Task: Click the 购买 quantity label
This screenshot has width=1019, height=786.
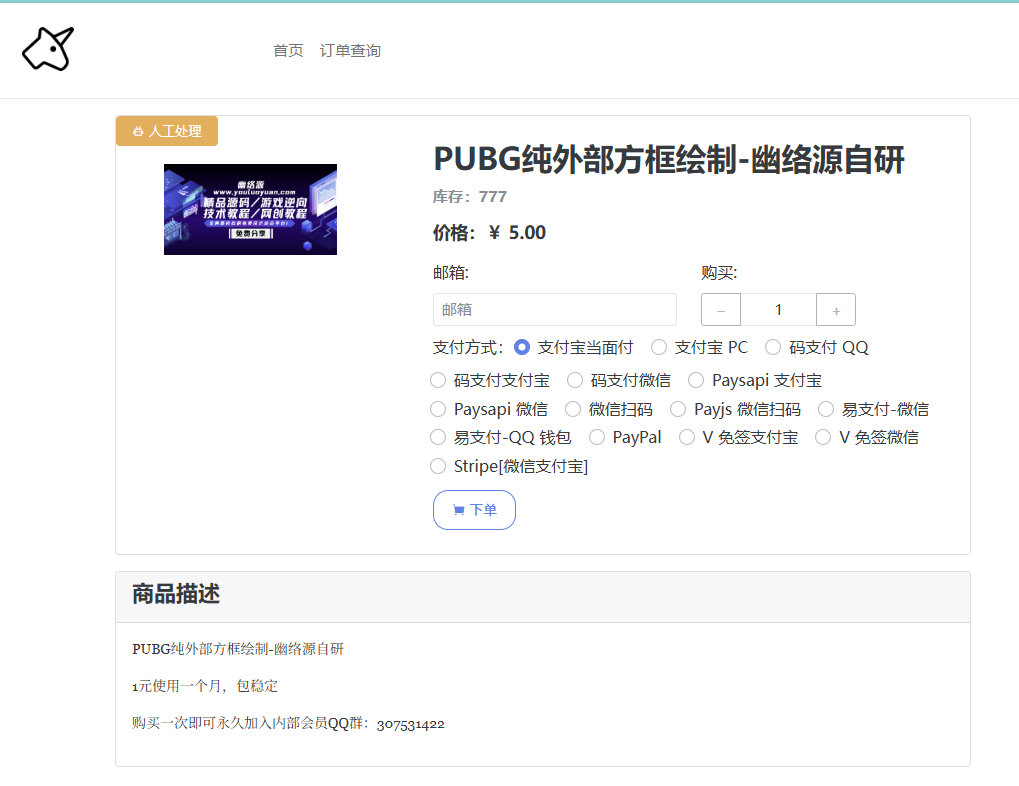Action: coord(719,273)
